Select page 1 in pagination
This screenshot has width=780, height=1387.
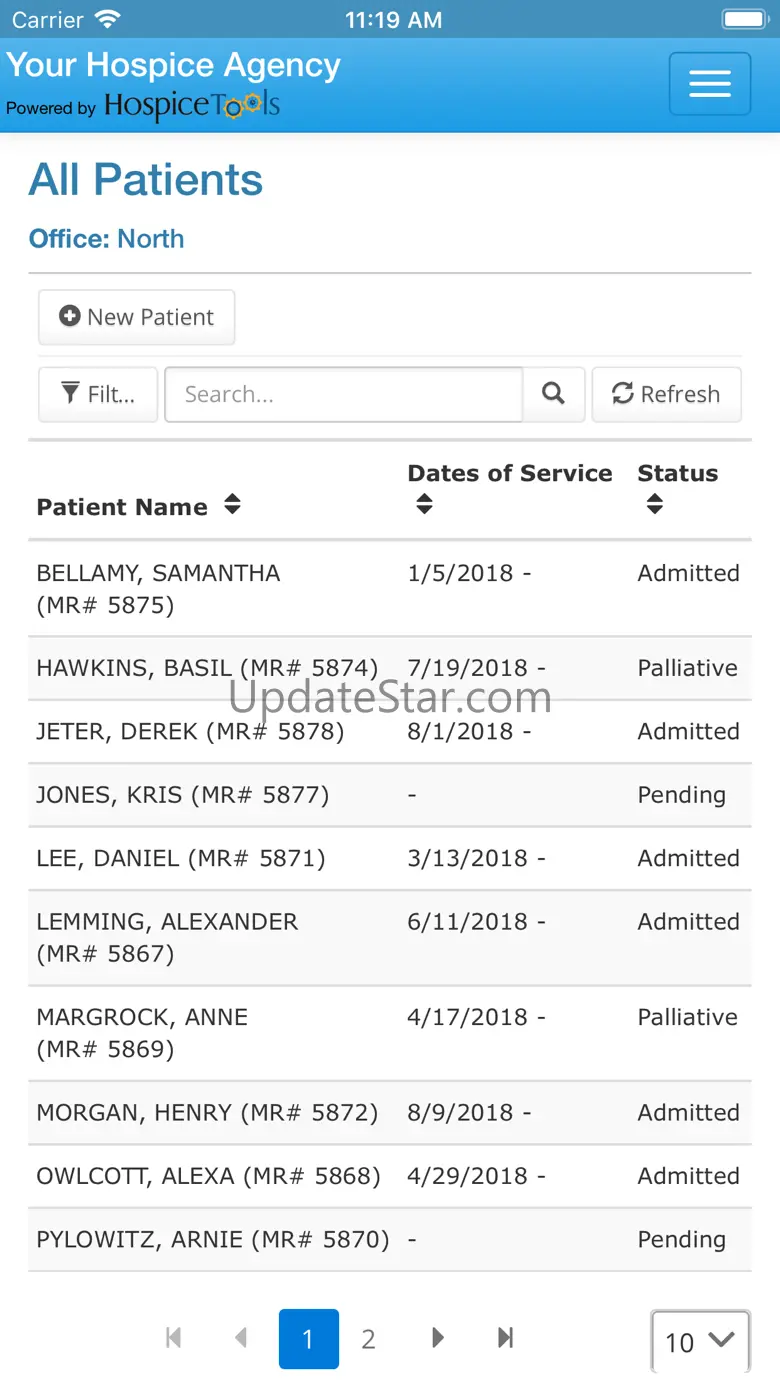click(x=308, y=1339)
